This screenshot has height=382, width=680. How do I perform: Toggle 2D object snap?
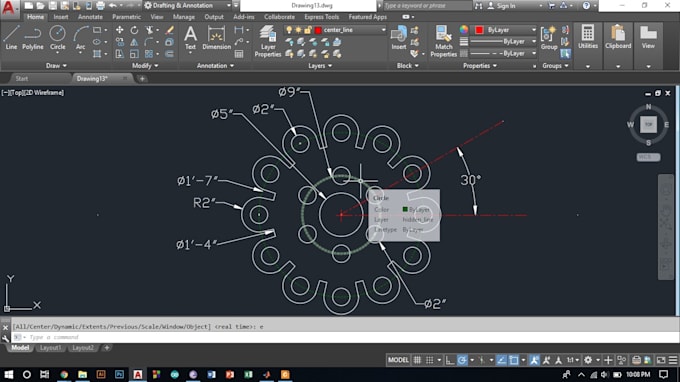click(x=514, y=360)
